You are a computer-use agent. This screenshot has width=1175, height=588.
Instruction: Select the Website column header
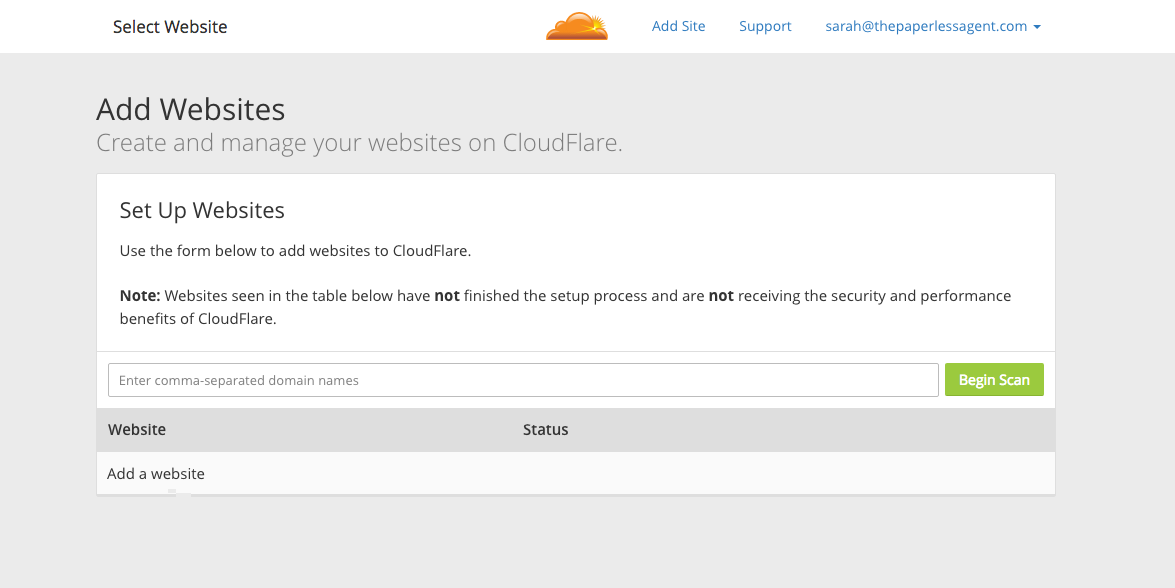tap(137, 429)
